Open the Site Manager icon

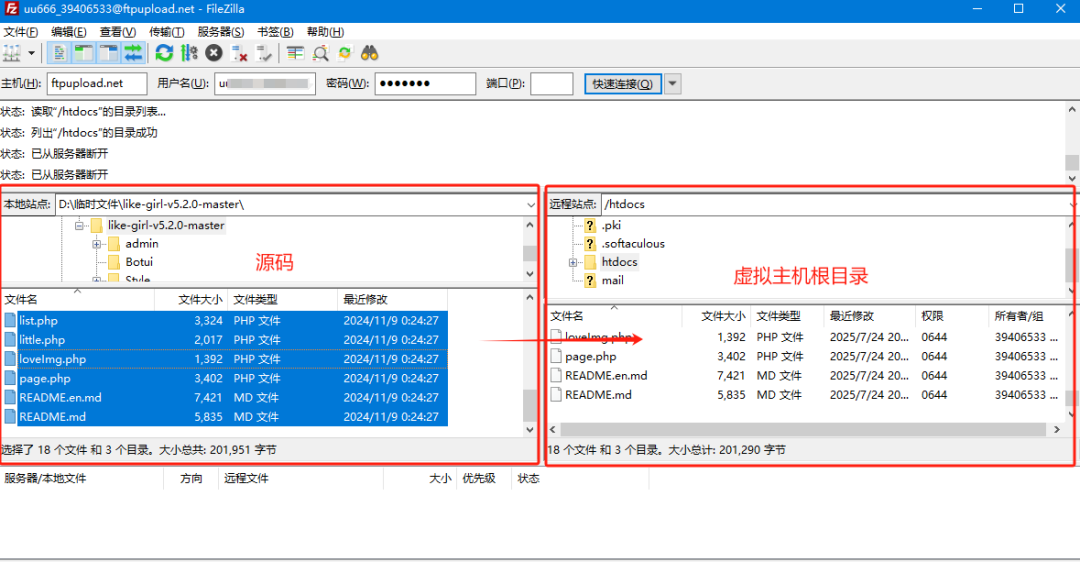[13, 53]
